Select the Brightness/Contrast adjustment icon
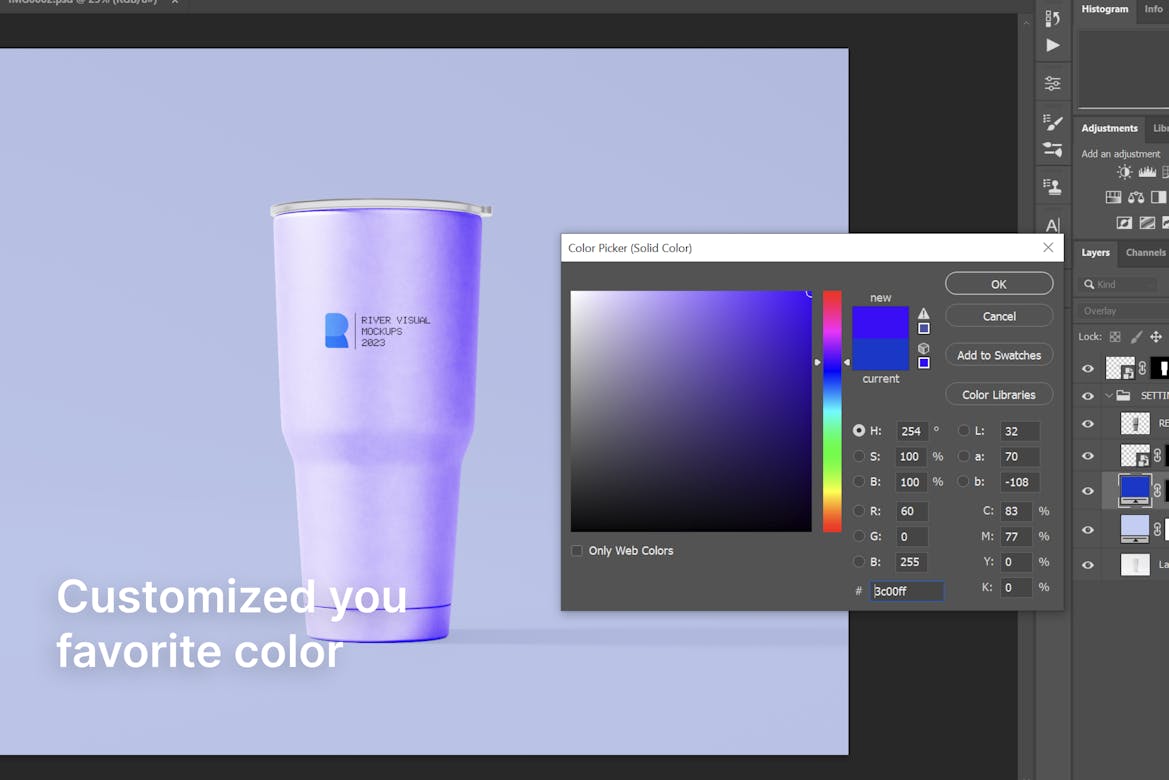The image size is (1169, 780). (1124, 171)
